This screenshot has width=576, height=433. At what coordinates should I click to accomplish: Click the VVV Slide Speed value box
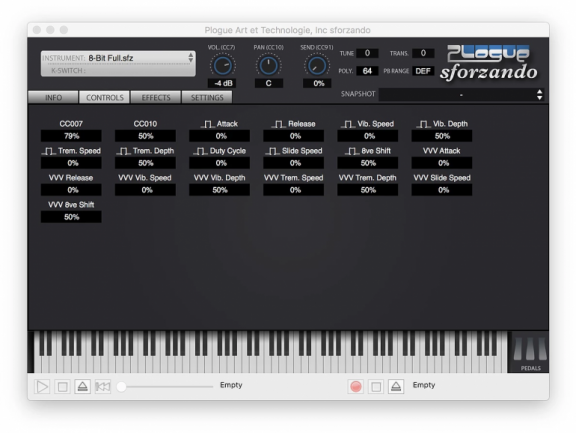[442, 190]
